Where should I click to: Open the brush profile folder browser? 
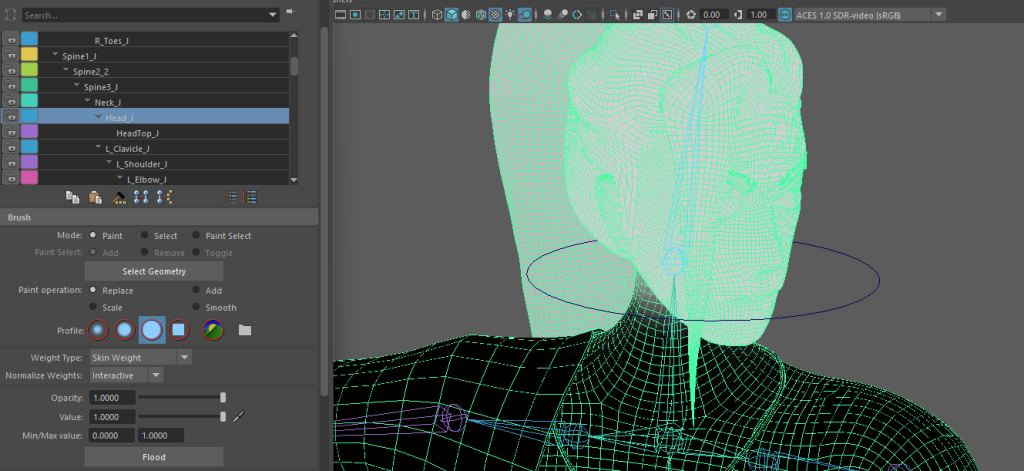[245, 329]
